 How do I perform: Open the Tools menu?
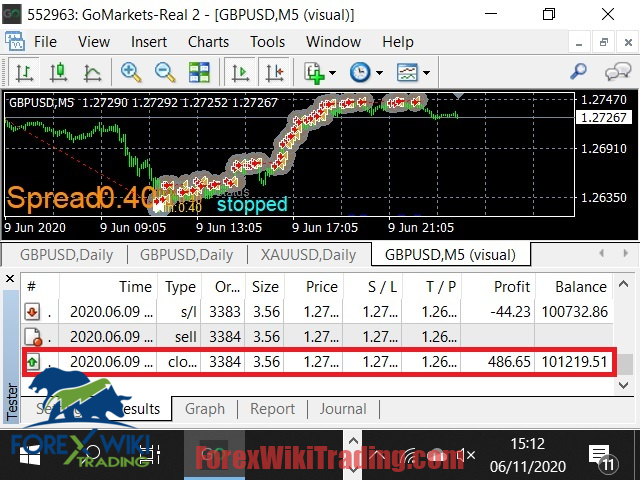pos(267,42)
